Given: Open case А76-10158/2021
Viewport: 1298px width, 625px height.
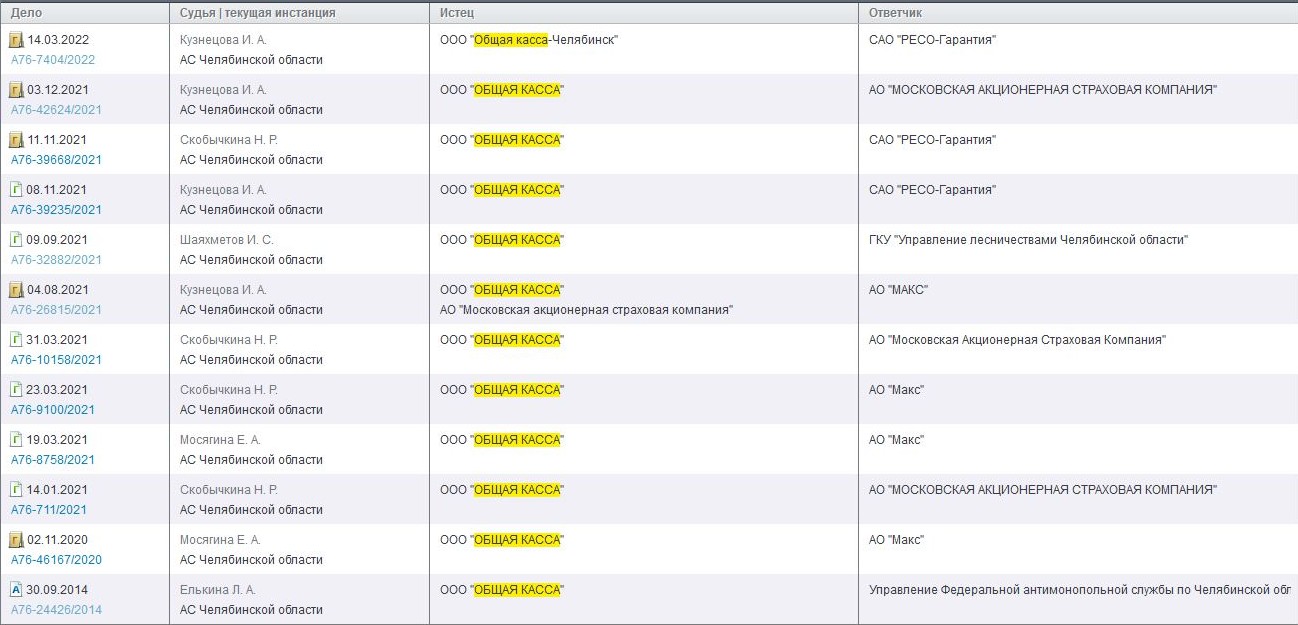Looking at the screenshot, I should click(56, 360).
